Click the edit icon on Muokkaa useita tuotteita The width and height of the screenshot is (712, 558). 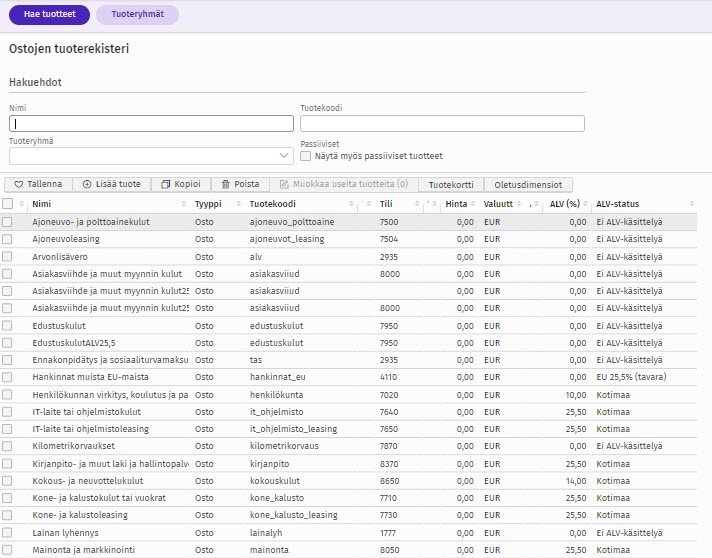(x=284, y=184)
